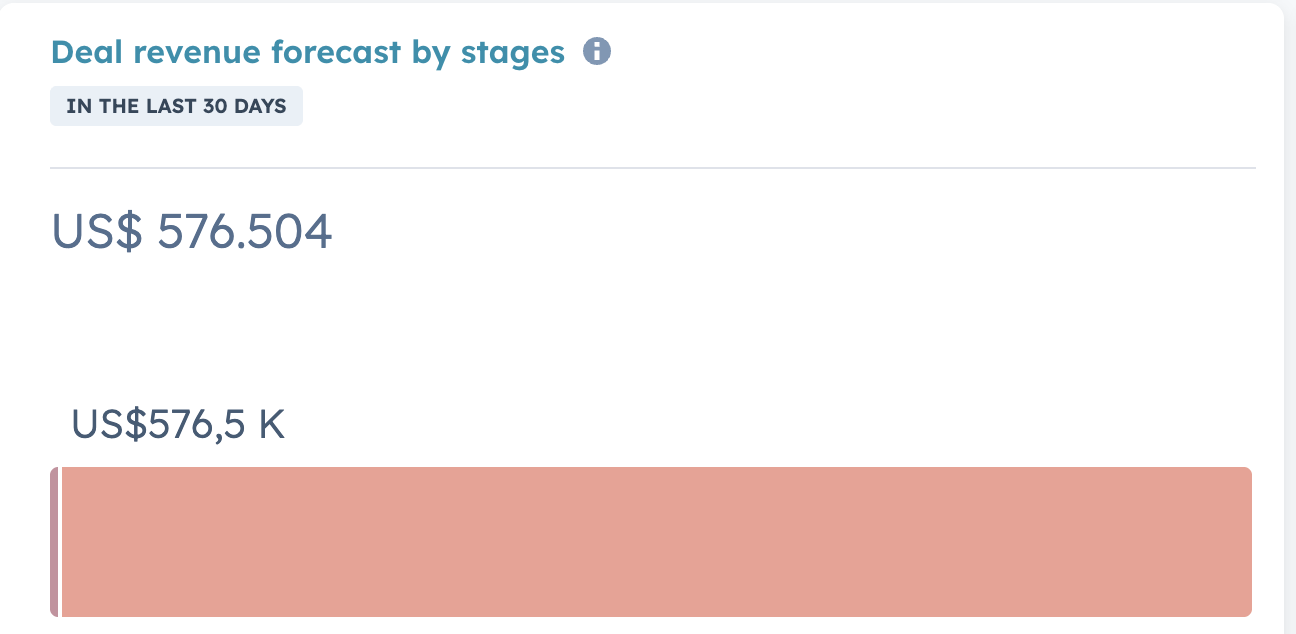Click the rounded right end of the salmon bar
This screenshot has height=634, width=1296.
click(x=1246, y=541)
